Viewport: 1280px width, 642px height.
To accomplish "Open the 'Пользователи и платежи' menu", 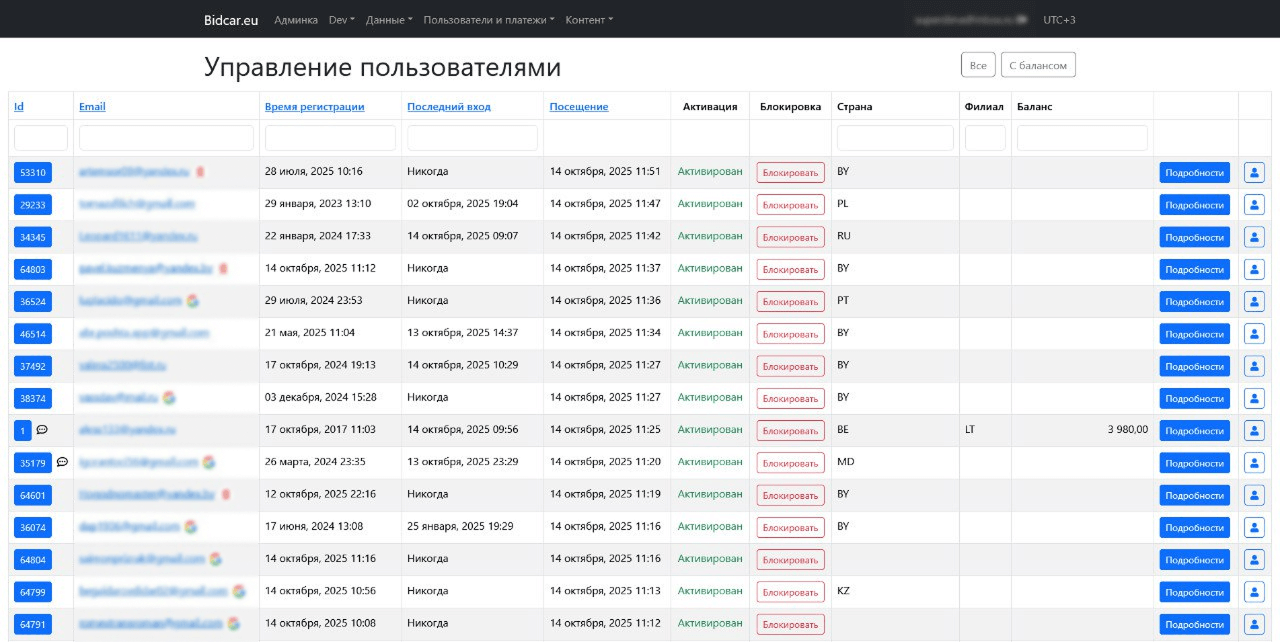I will 486,19.
